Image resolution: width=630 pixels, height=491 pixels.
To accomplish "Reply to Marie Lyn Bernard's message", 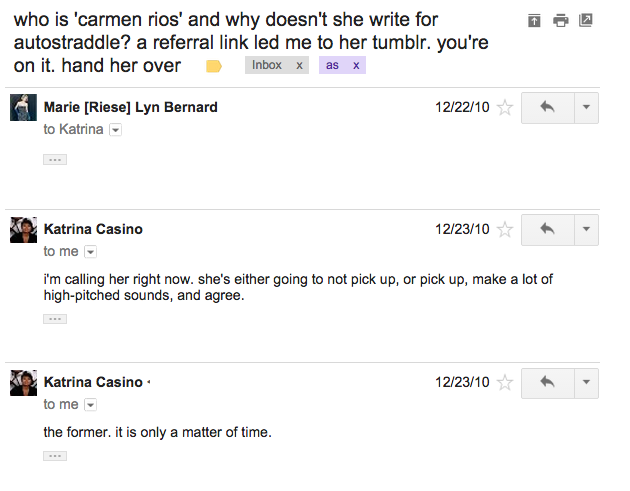I will coord(547,108).
